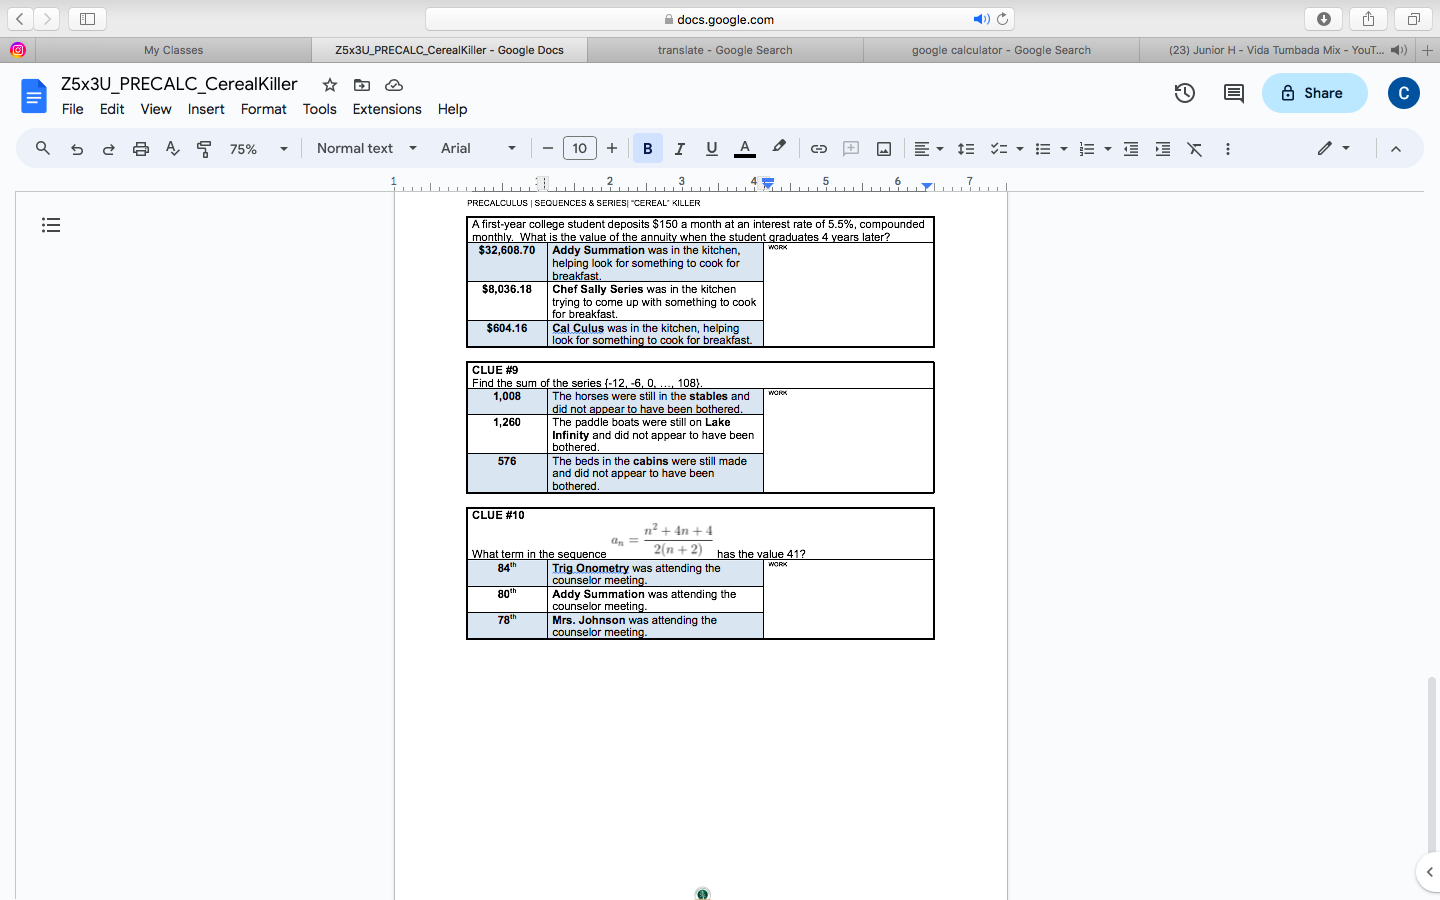The image size is (1440, 900).
Task: Toggle bold formatting
Action: pyautogui.click(x=648, y=149)
